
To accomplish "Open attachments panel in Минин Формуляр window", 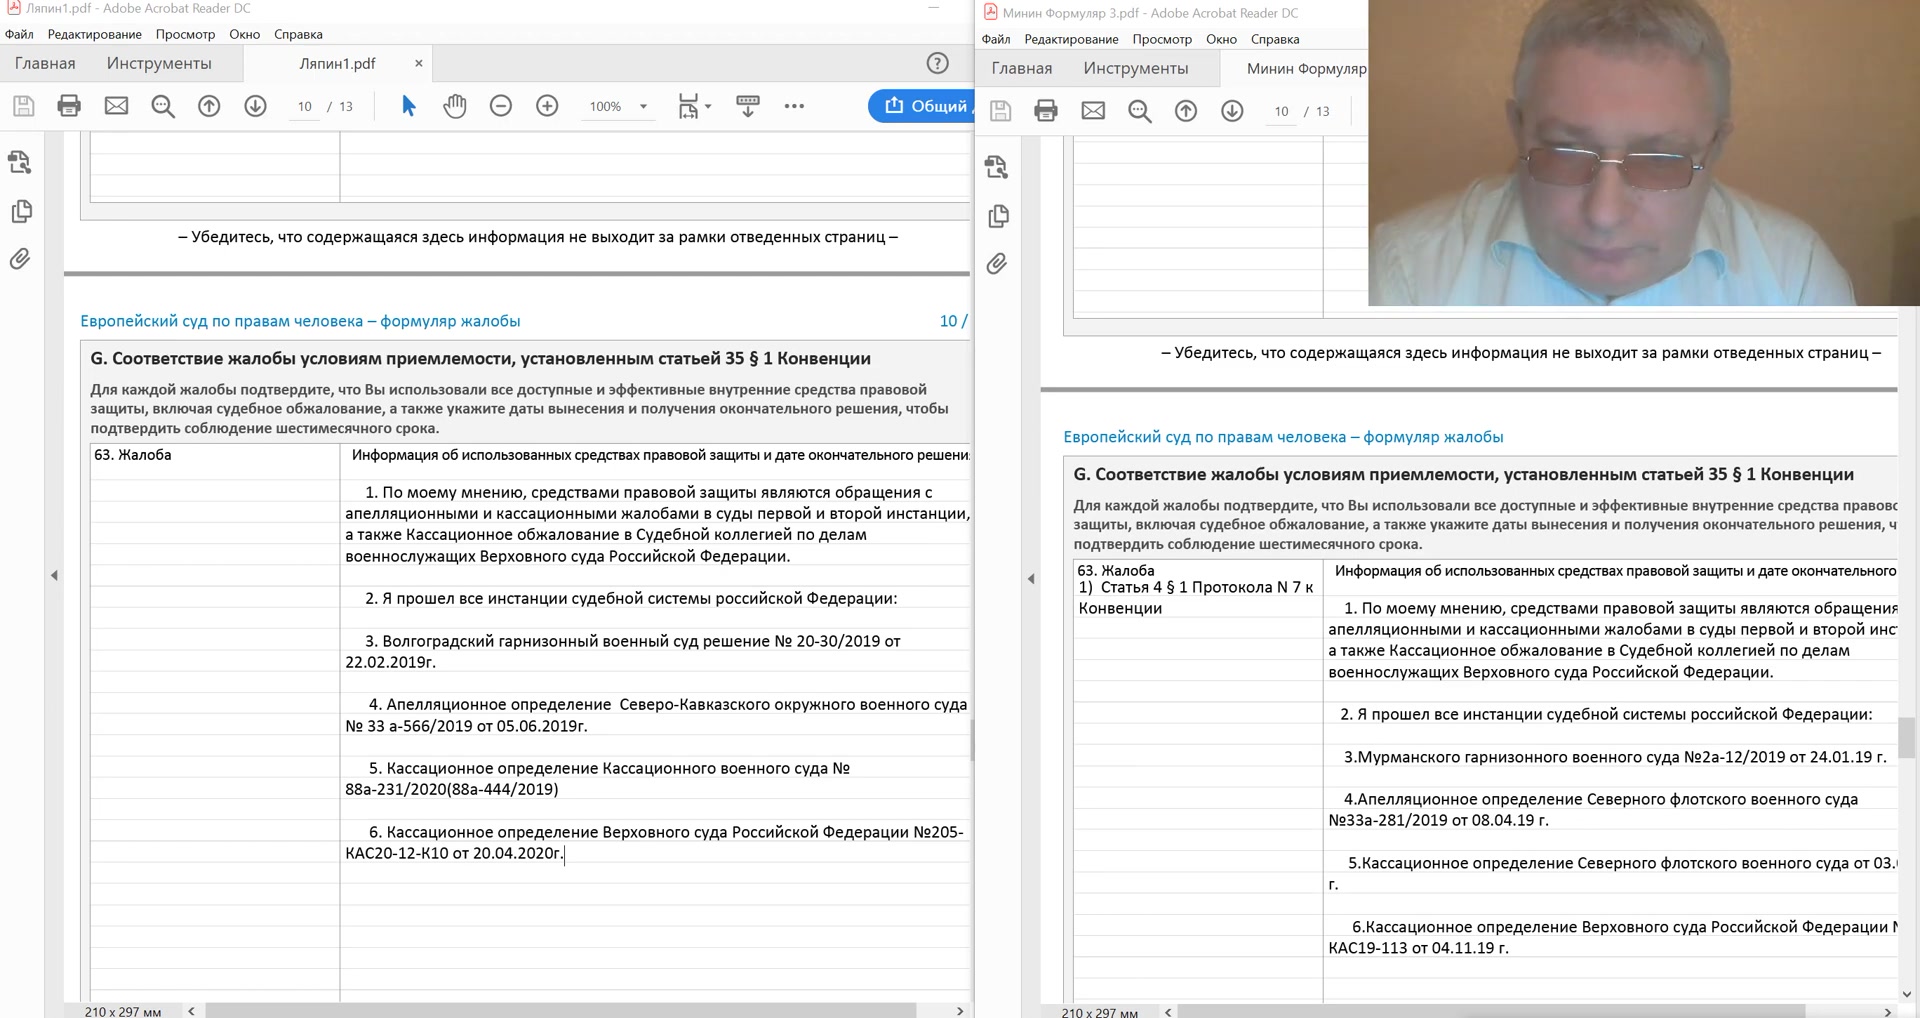I will (x=997, y=264).
